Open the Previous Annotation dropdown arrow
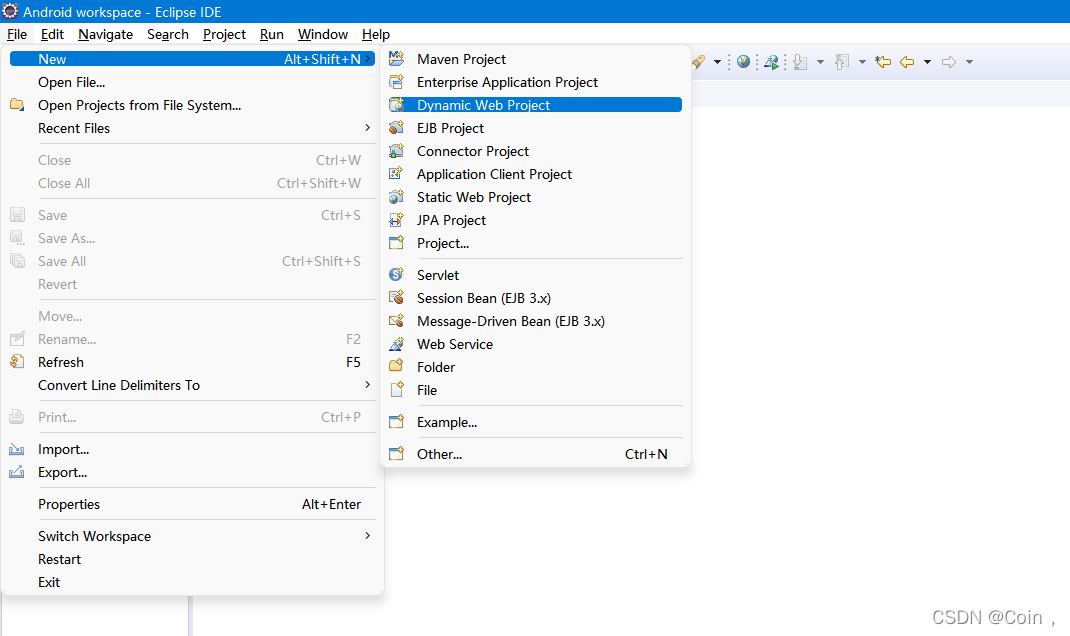The image size is (1070, 636). pyautogui.click(x=862, y=62)
